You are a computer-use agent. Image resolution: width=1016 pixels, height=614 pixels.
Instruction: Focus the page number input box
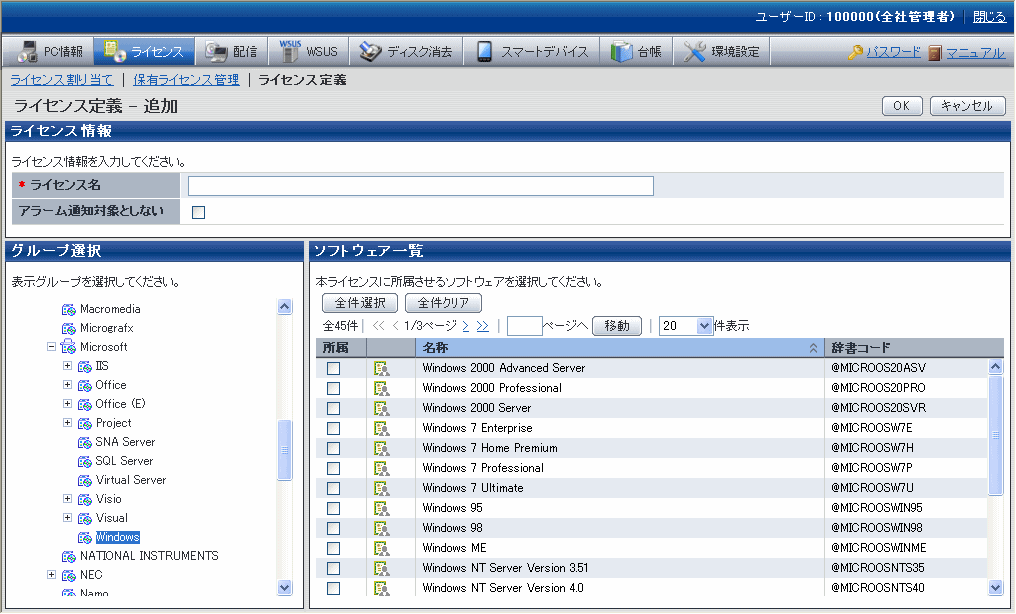pos(524,326)
